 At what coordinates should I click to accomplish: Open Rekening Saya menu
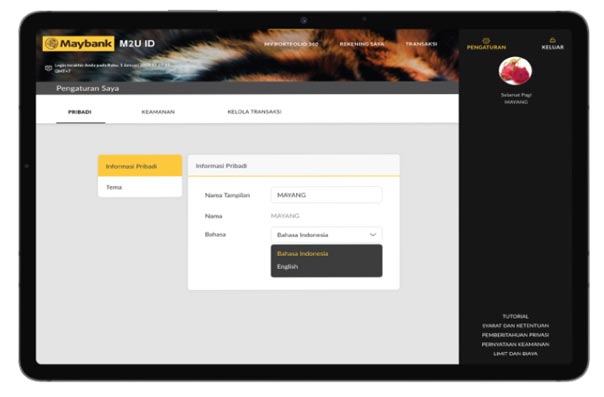pos(362,44)
